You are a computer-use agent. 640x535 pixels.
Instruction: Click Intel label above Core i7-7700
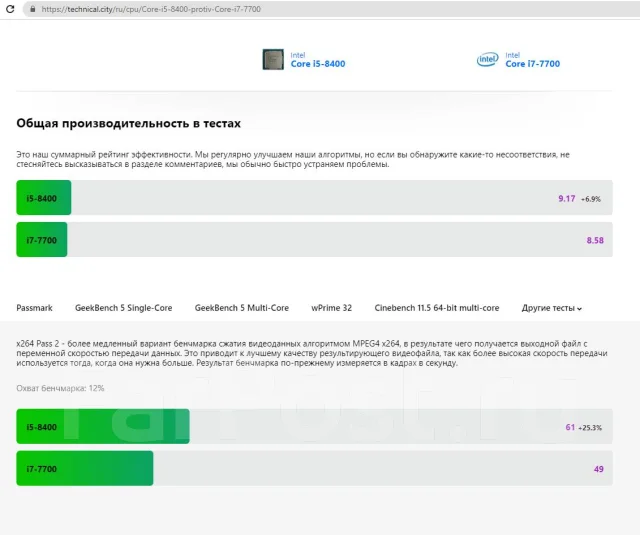pos(513,55)
